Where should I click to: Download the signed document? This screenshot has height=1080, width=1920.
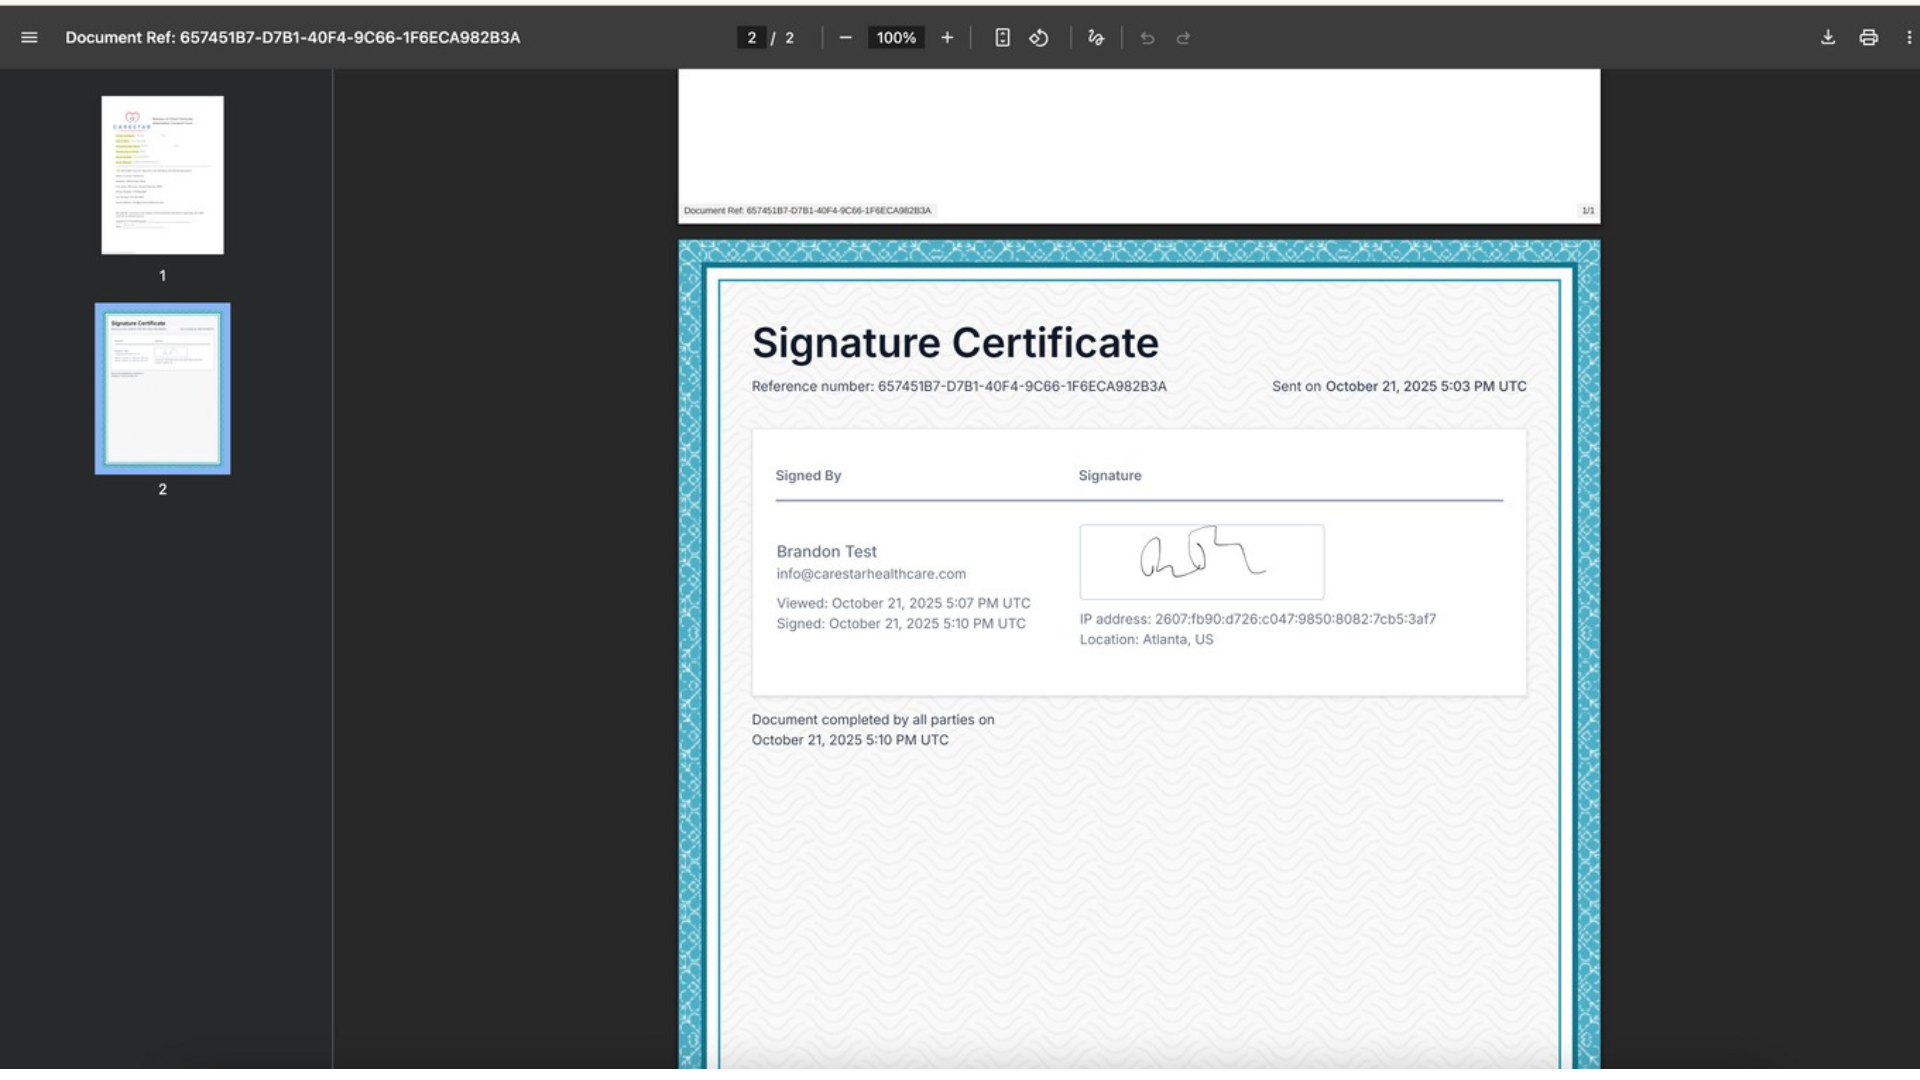(1829, 38)
